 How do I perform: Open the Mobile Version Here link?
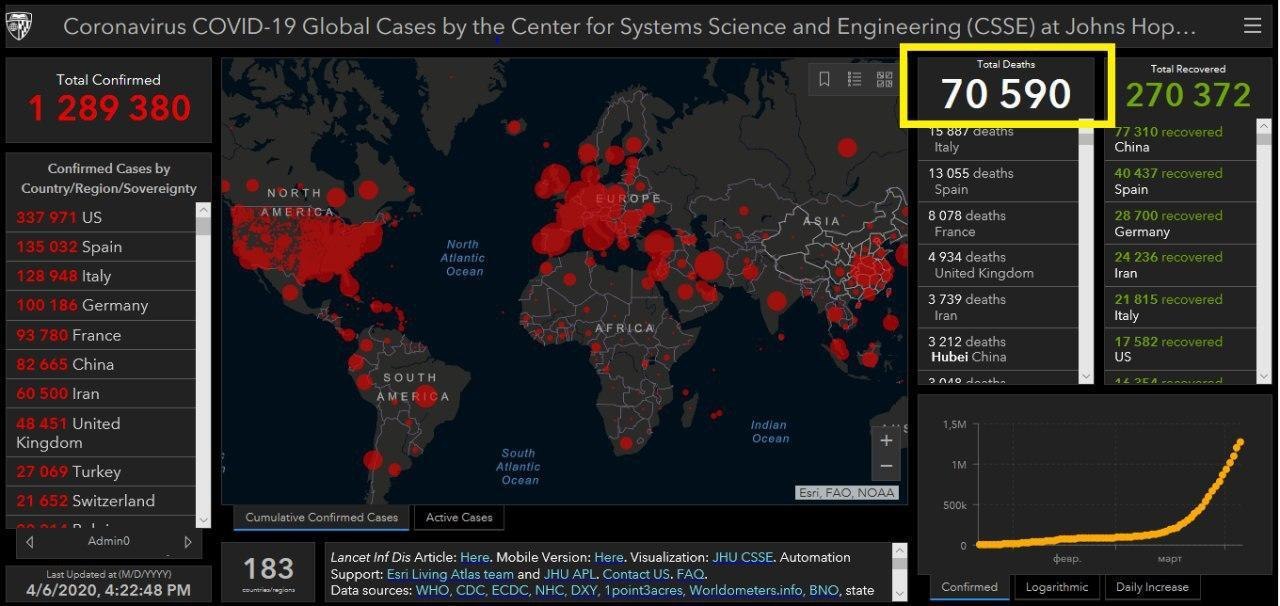609,557
